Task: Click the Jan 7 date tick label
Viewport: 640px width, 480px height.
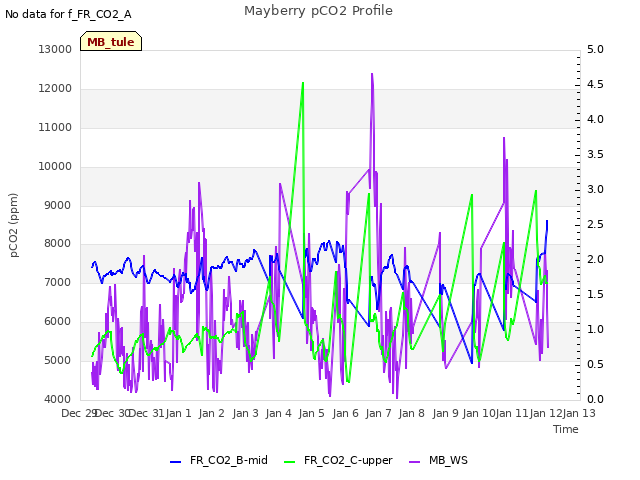Action: (379, 414)
